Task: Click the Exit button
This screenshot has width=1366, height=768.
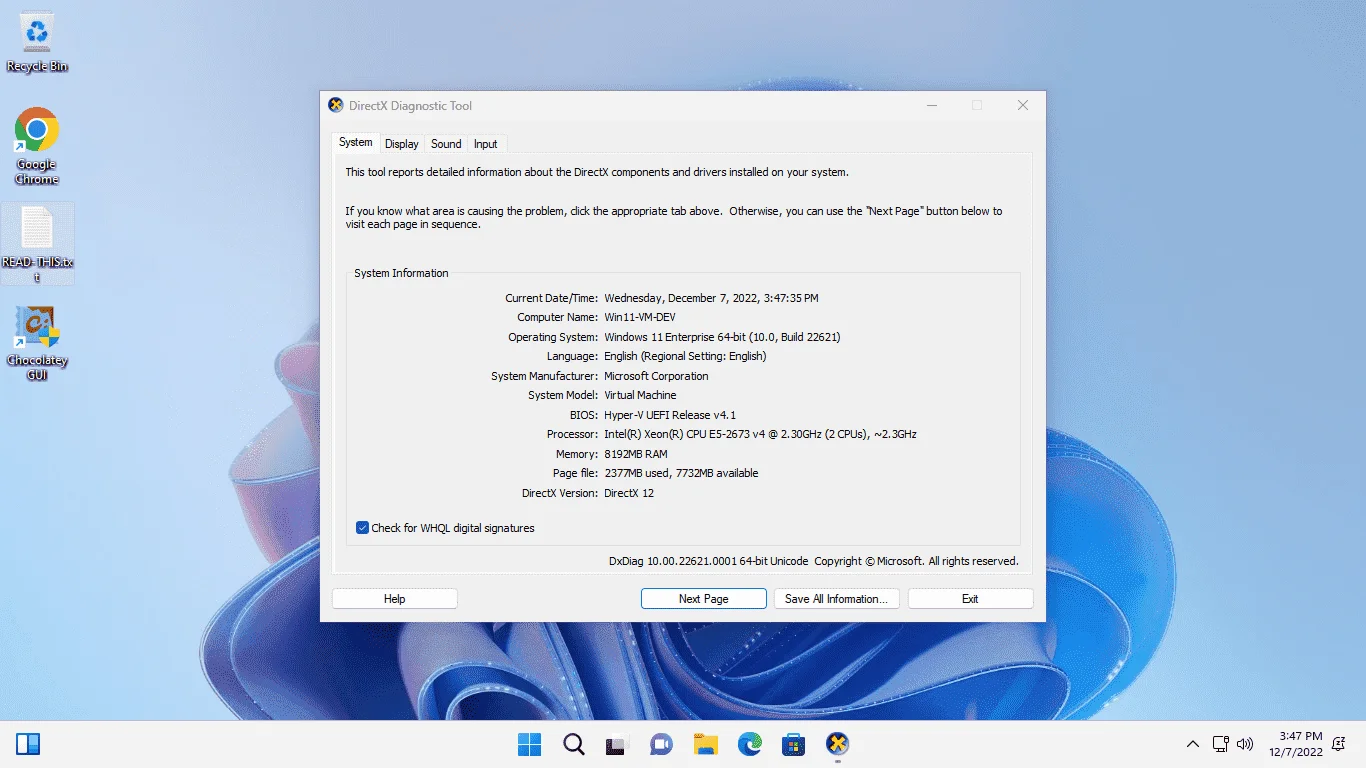Action: coord(970,599)
